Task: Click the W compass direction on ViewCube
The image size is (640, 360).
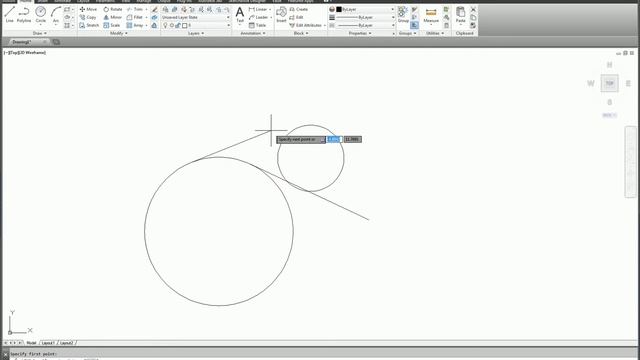Action: [x=591, y=83]
